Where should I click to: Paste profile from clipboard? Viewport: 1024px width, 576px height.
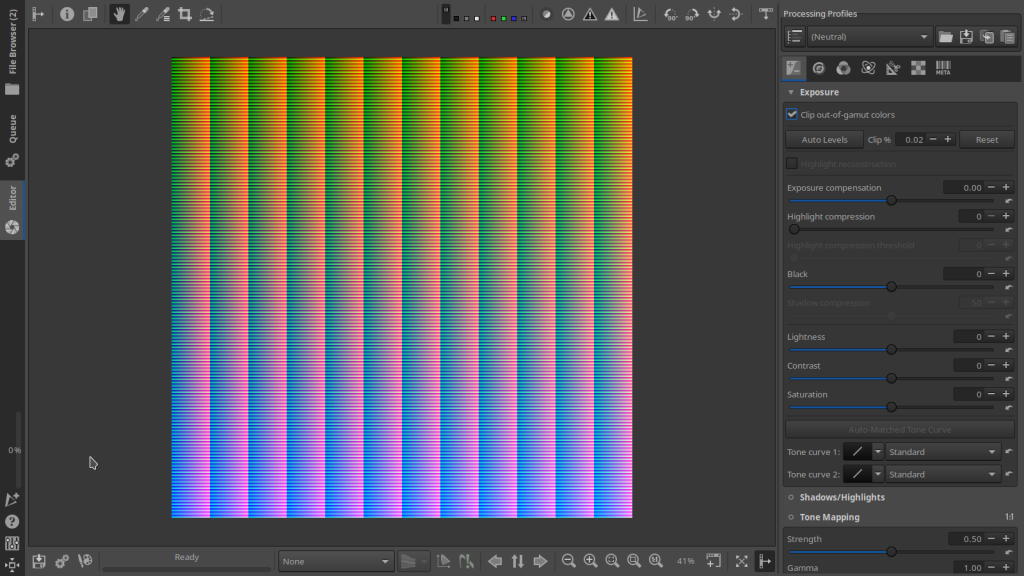[x=1008, y=37]
